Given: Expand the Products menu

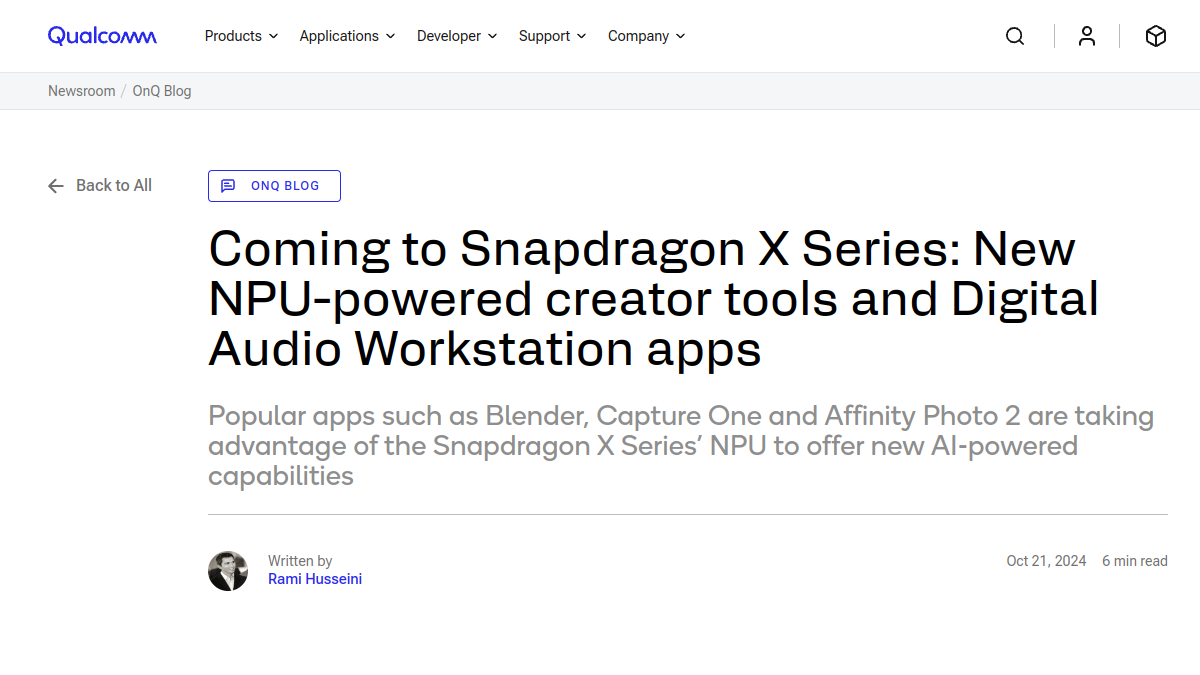Looking at the screenshot, I should (241, 36).
